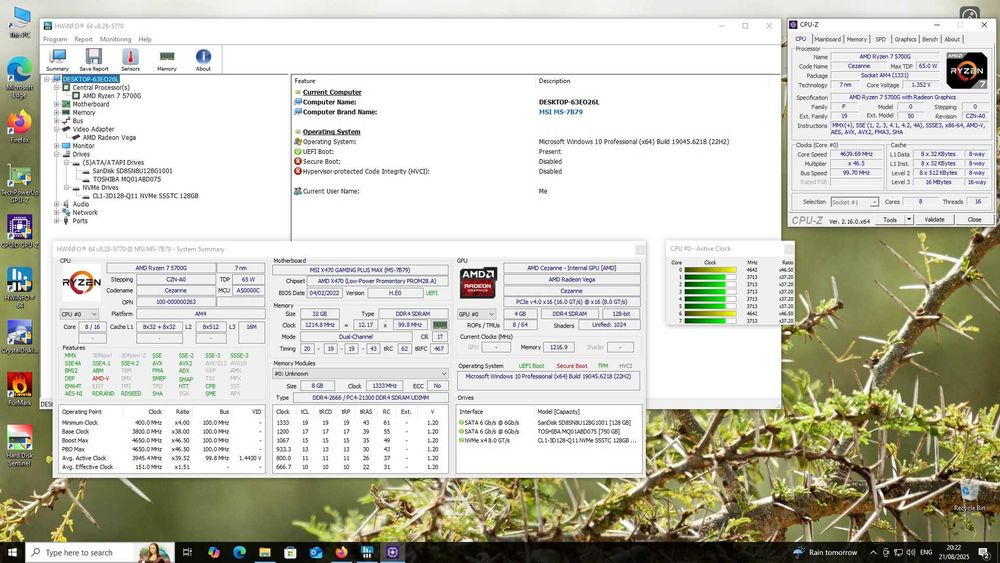The image size is (1000, 563).
Task: Switch to the SPD tab in CPU-Z
Action: tap(880, 39)
